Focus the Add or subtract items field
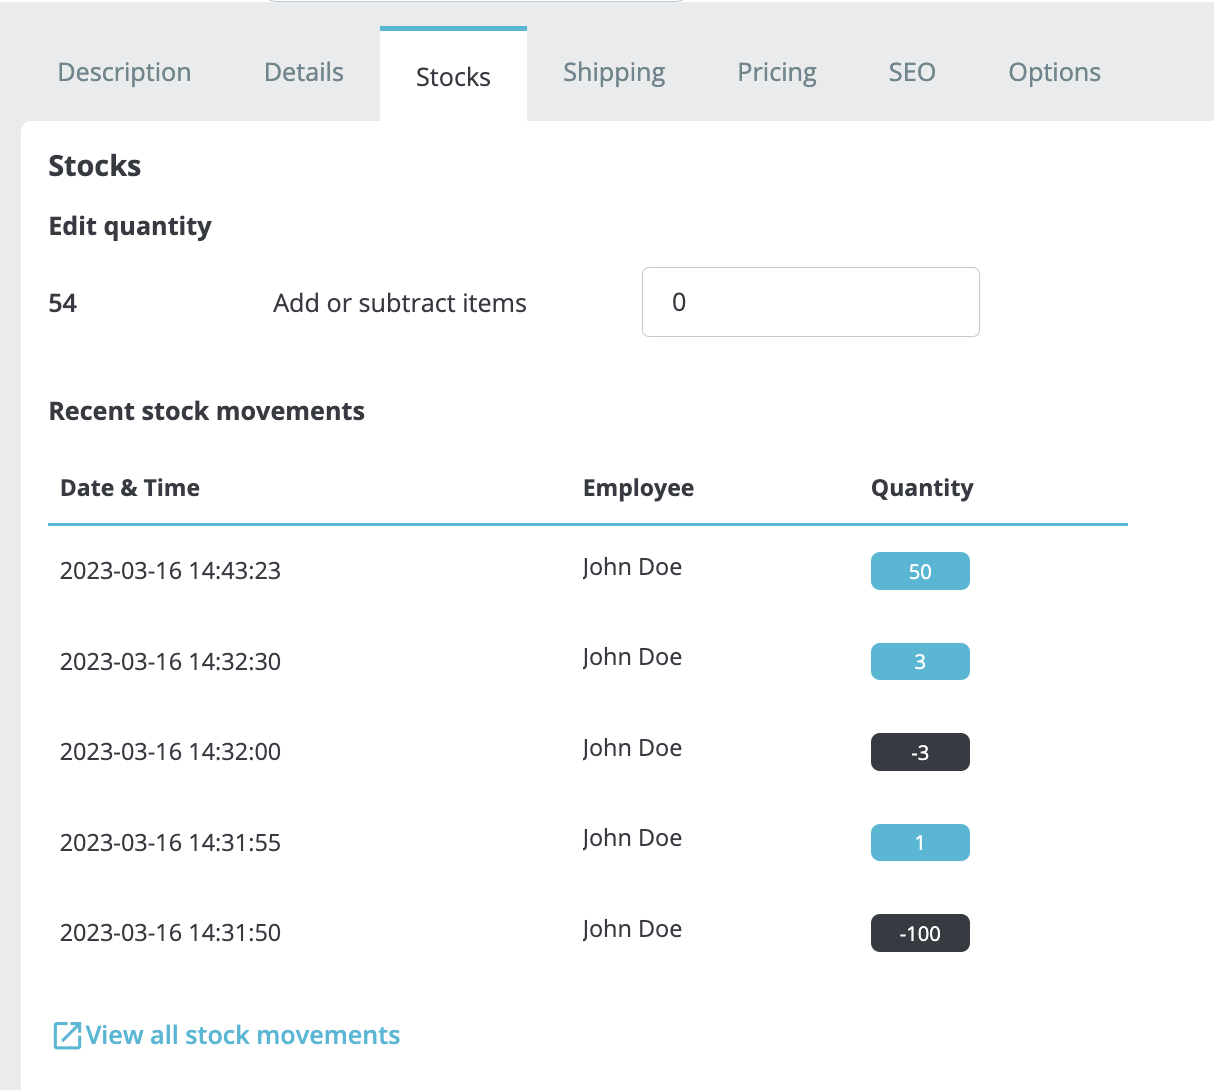Viewport: 1214px width, 1090px height. [x=810, y=302]
